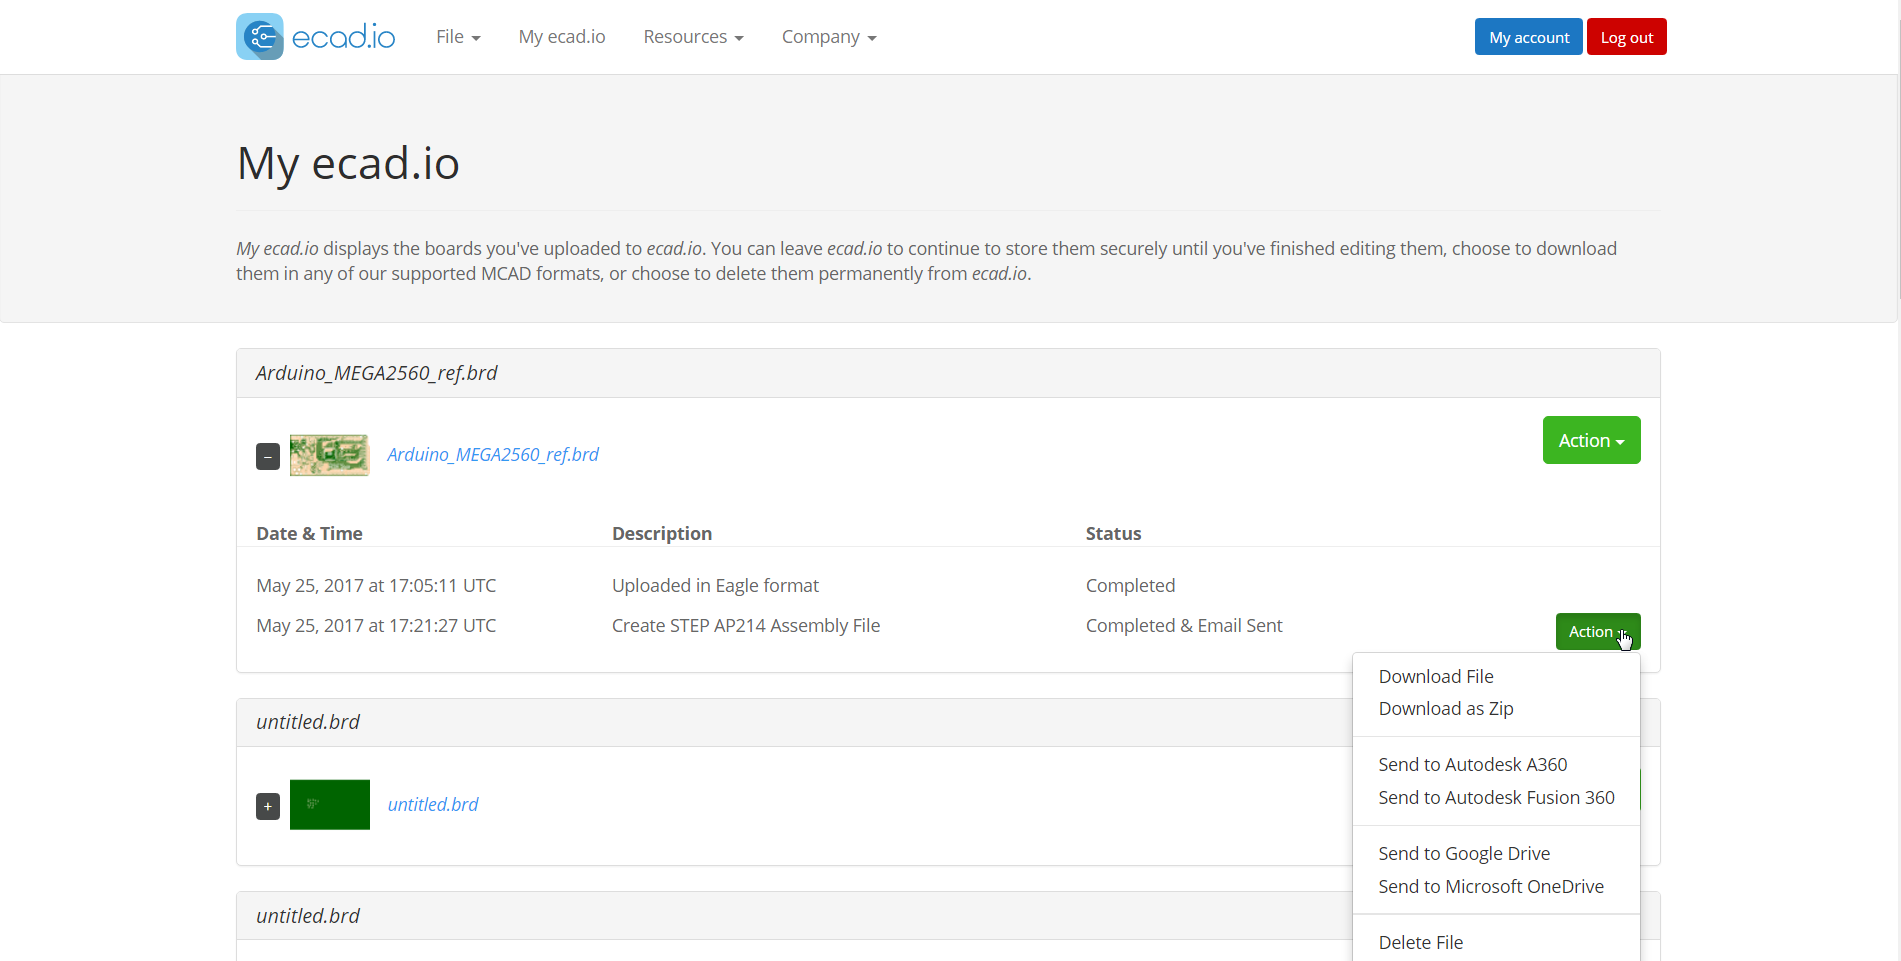Go to My ecad.io nav link

pyautogui.click(x=562, y=37)
